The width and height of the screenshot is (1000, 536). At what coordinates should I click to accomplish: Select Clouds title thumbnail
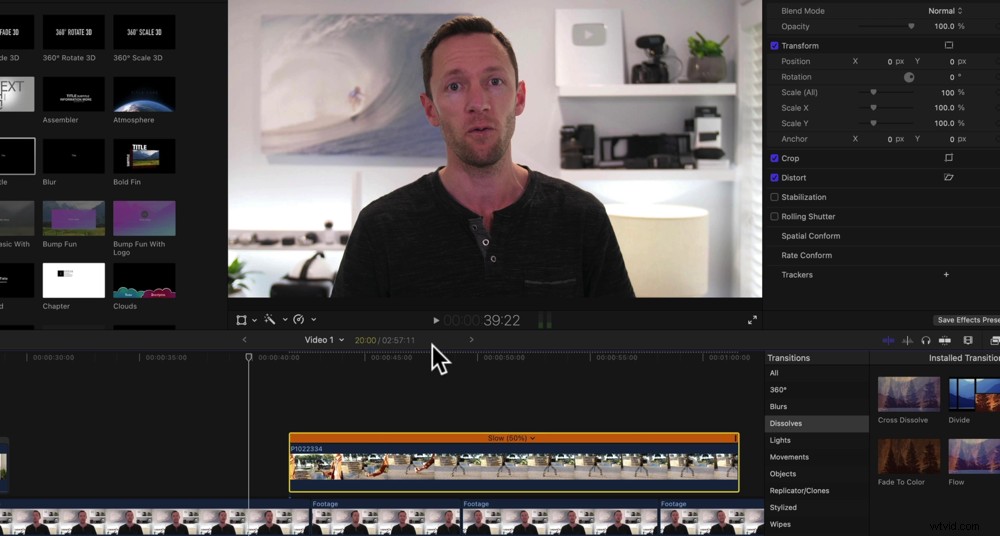click(x=144, y=280)
